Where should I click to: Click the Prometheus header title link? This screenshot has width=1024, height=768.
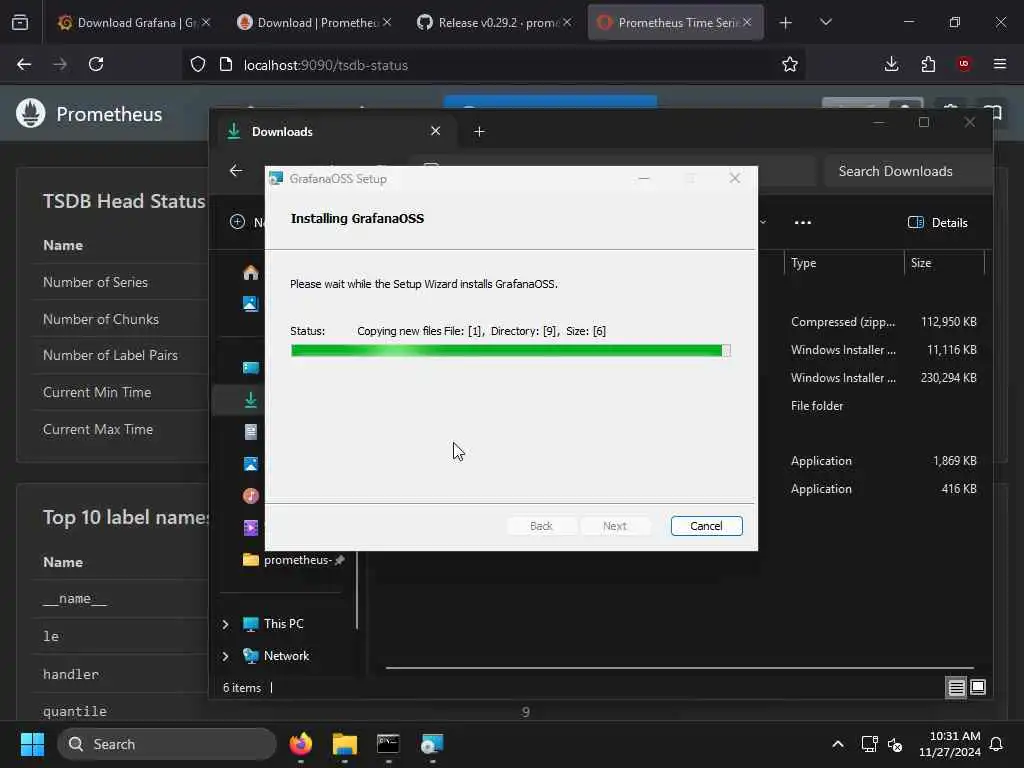coord(109,114)
